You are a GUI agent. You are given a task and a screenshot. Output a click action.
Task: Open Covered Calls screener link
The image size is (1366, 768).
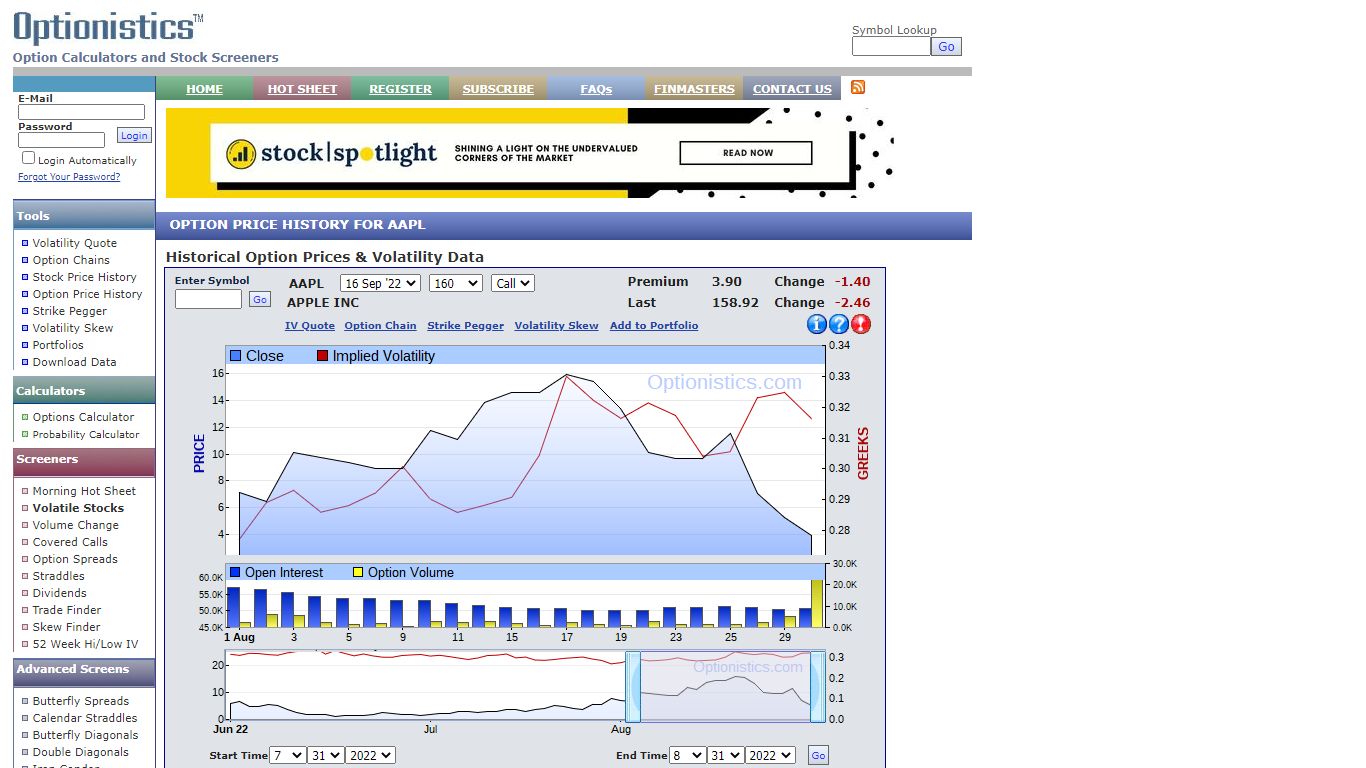[70, 542]
